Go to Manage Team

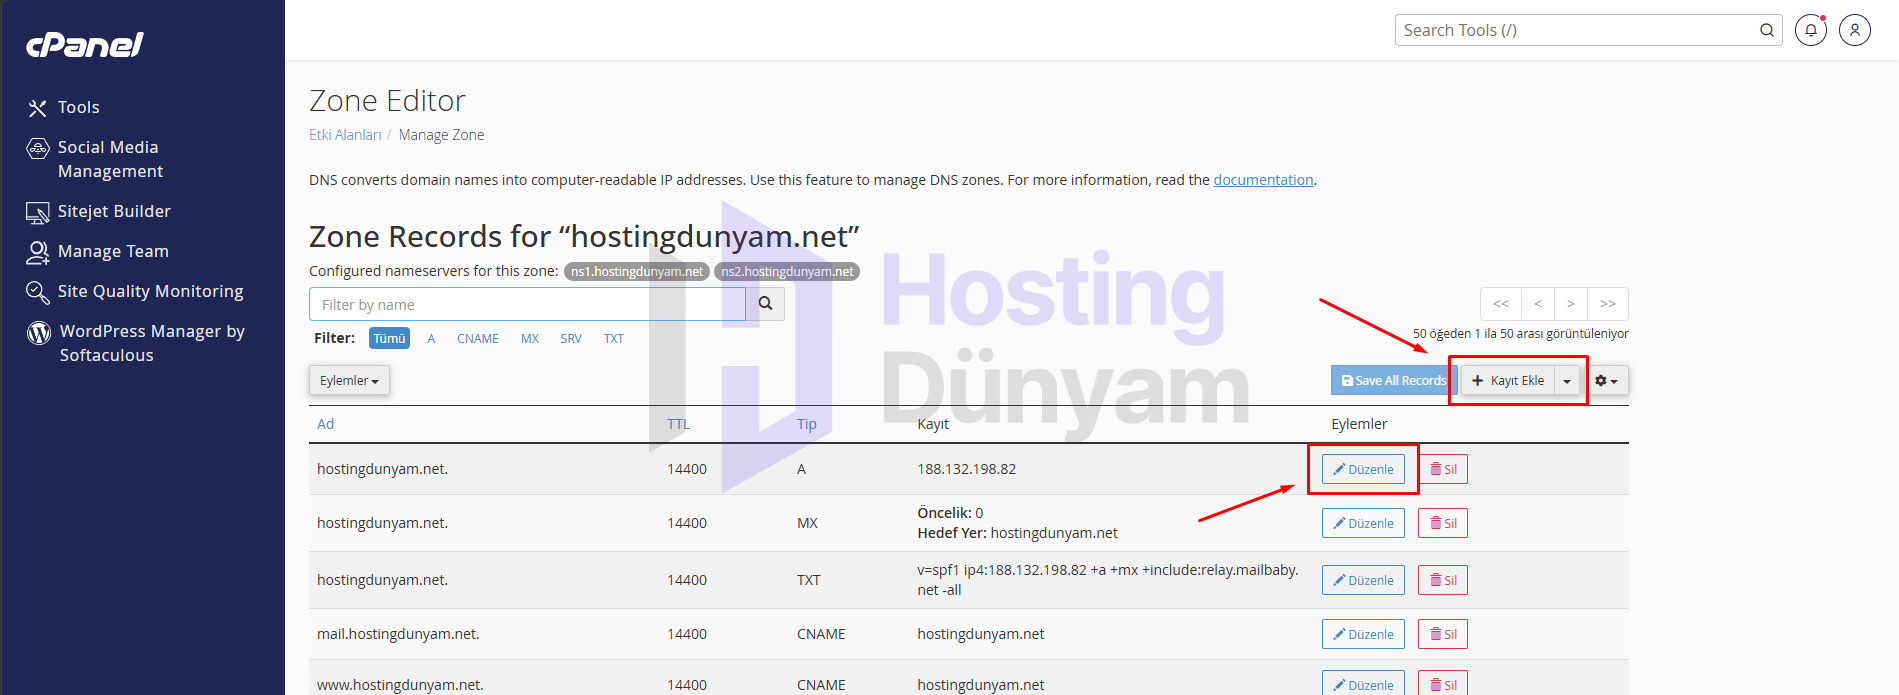pos(98,251)
